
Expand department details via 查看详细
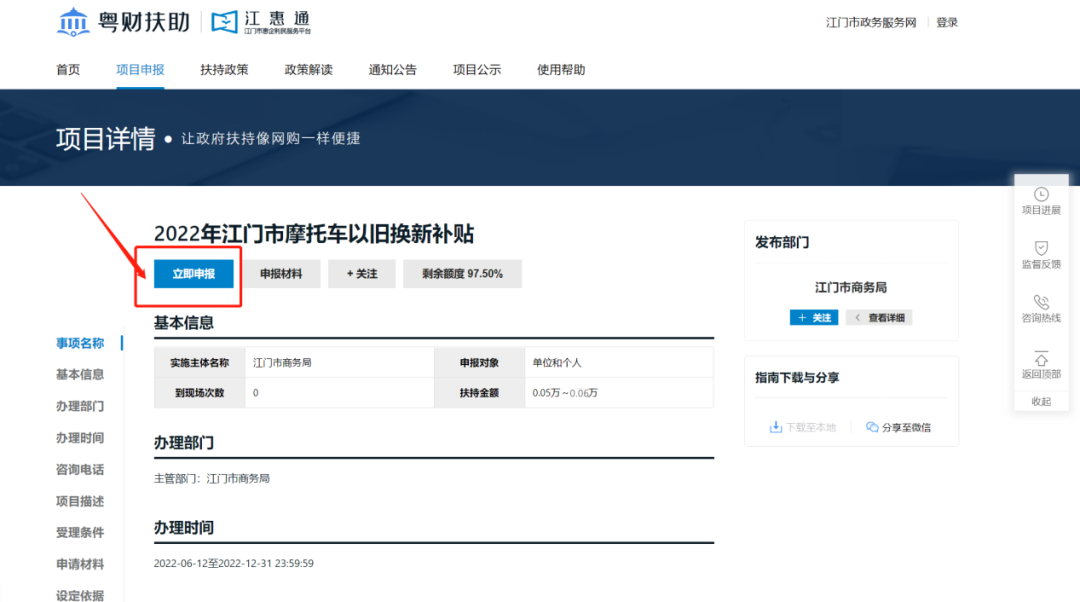pos(879,318)
